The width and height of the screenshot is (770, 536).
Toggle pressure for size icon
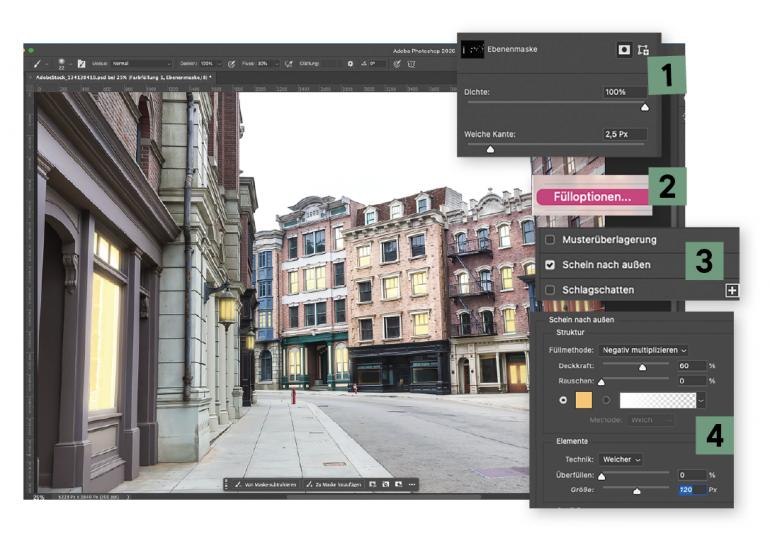[x=397, y=64]
